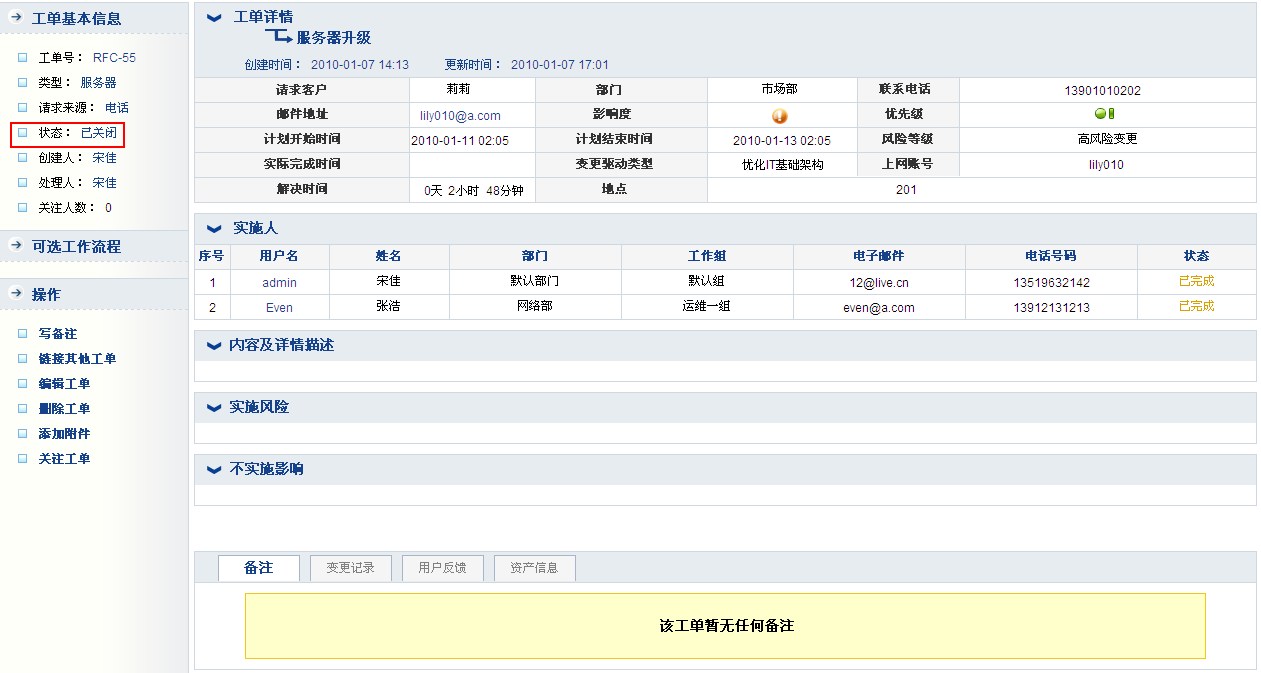Click the flow icon before 服务器升级 title
The image size is (1261, 673).
pos(278,38)
